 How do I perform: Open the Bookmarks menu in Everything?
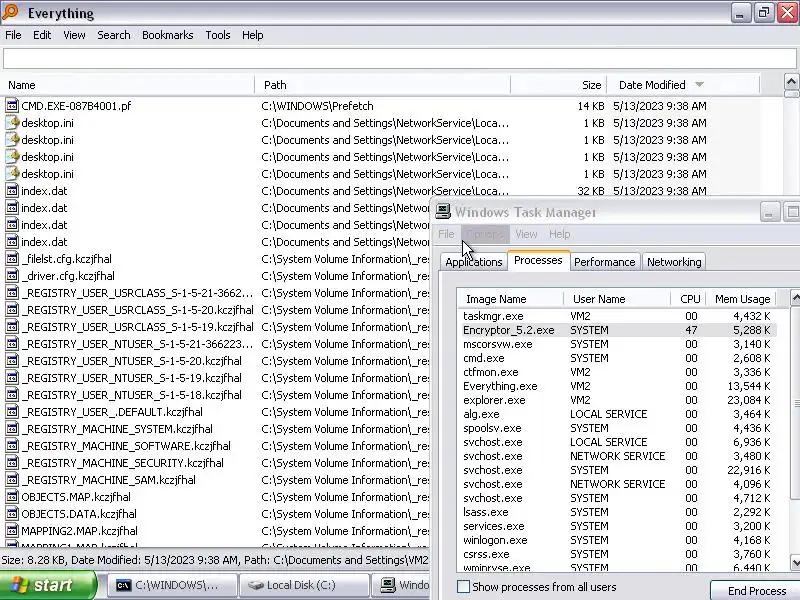(x=167, y=35)
